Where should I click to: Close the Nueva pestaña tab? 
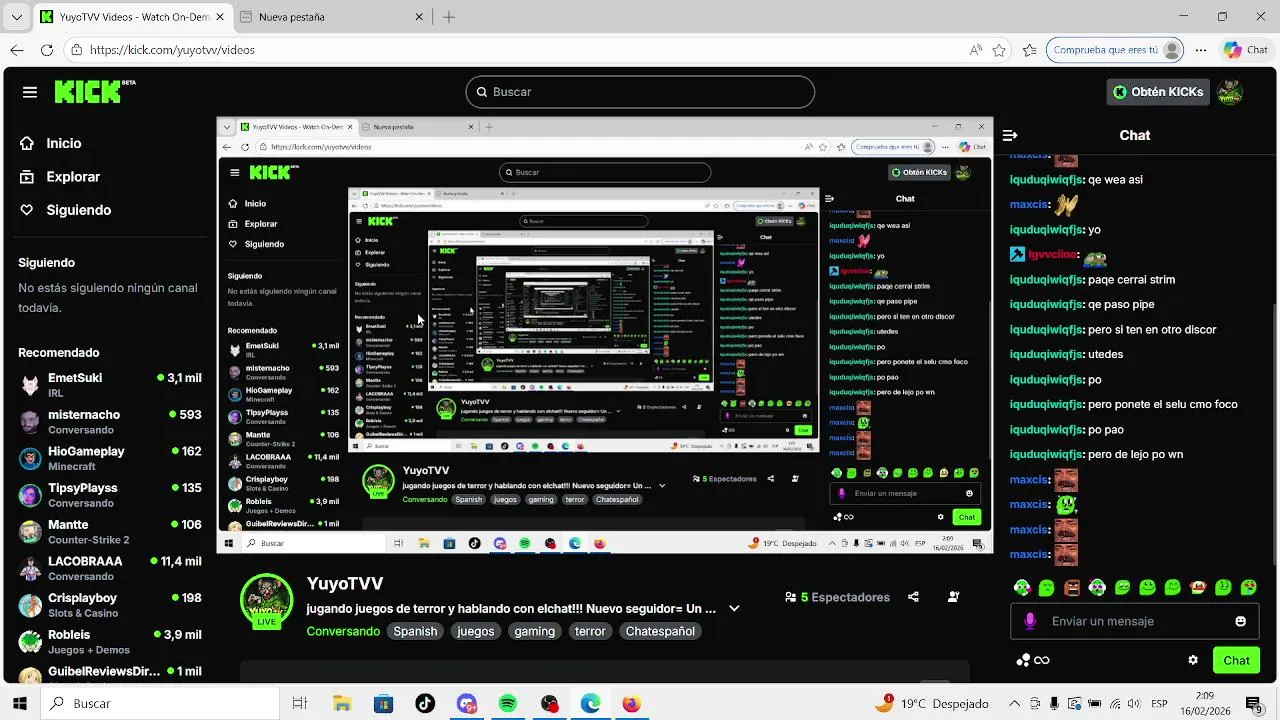click(419, 17)
